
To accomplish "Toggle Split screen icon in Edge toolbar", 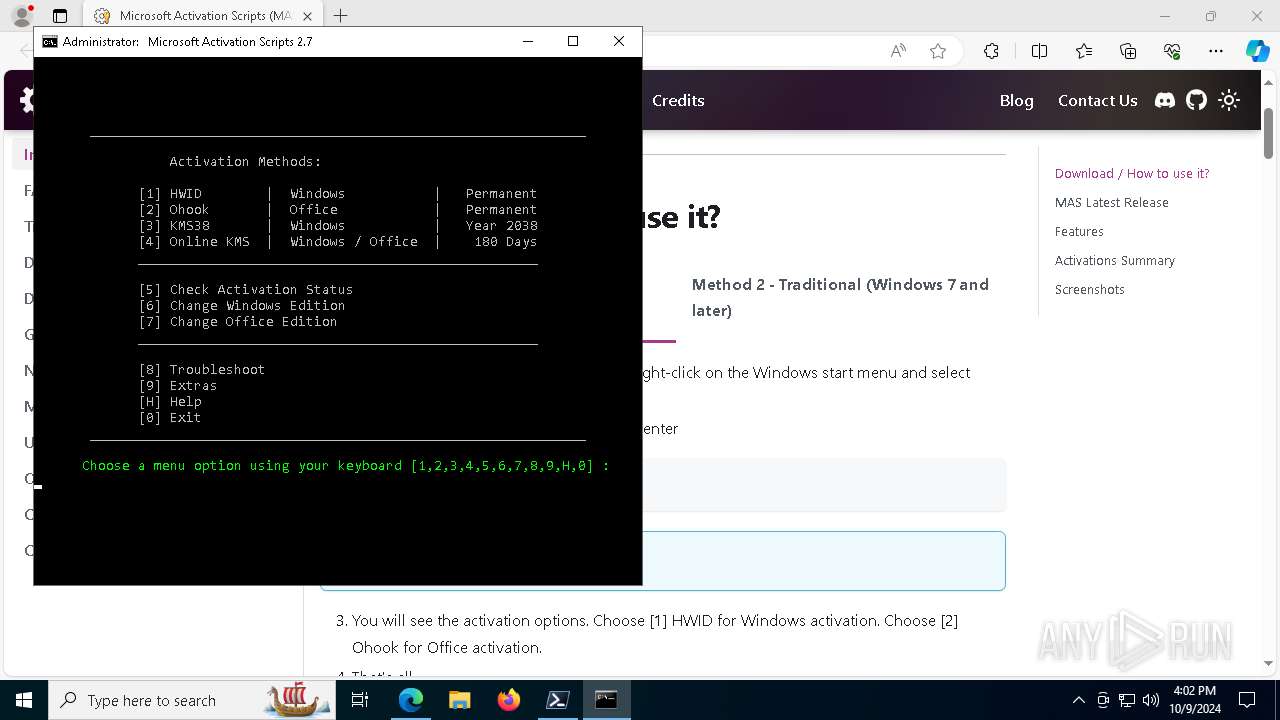I will click(x=1039, y=51).
